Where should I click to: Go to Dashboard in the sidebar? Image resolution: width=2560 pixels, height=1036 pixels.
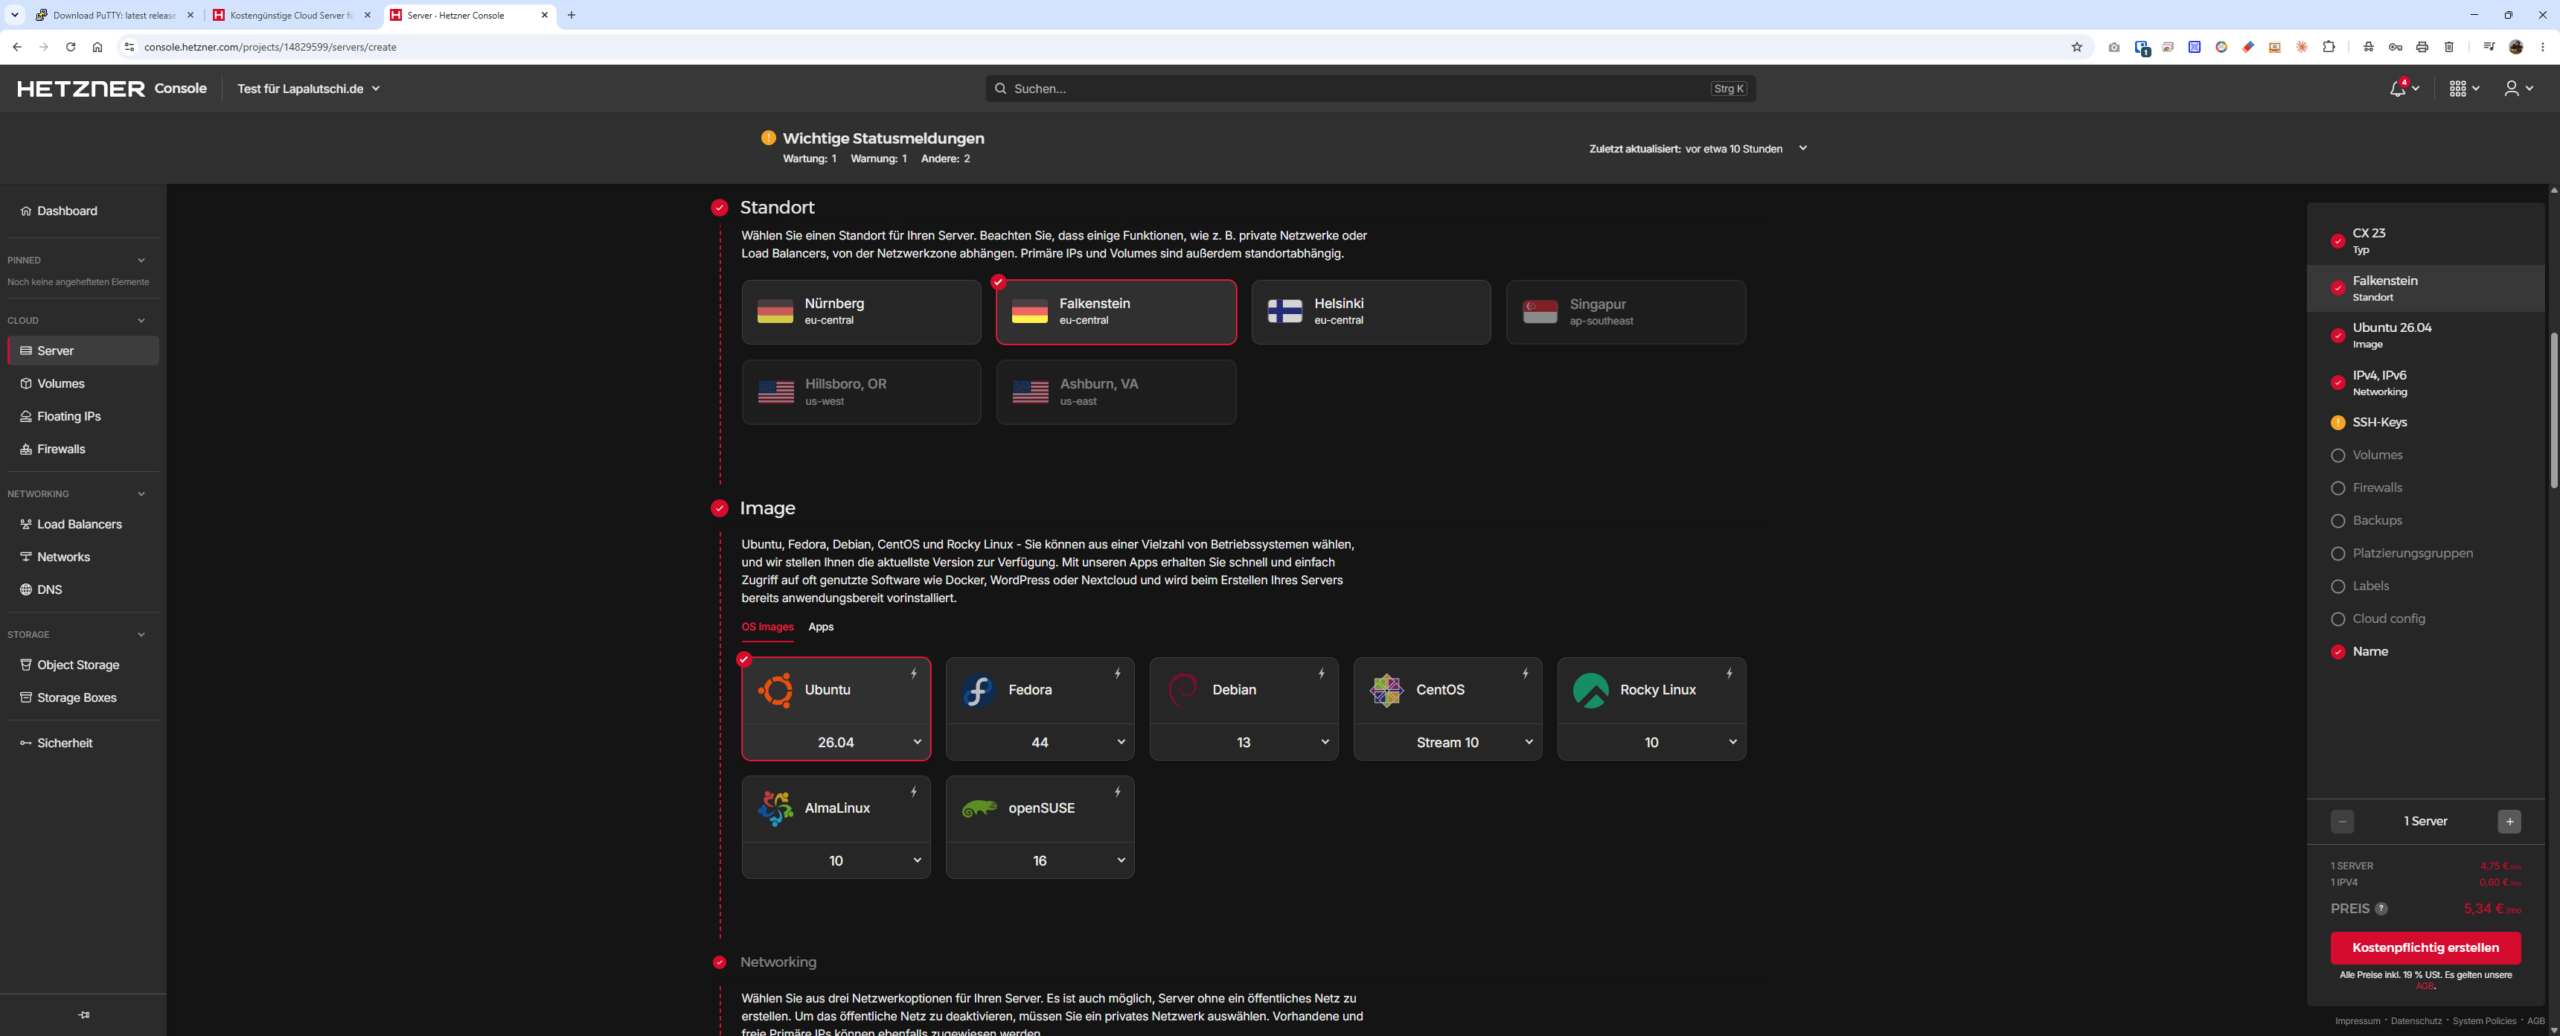[x=83, y=211]
